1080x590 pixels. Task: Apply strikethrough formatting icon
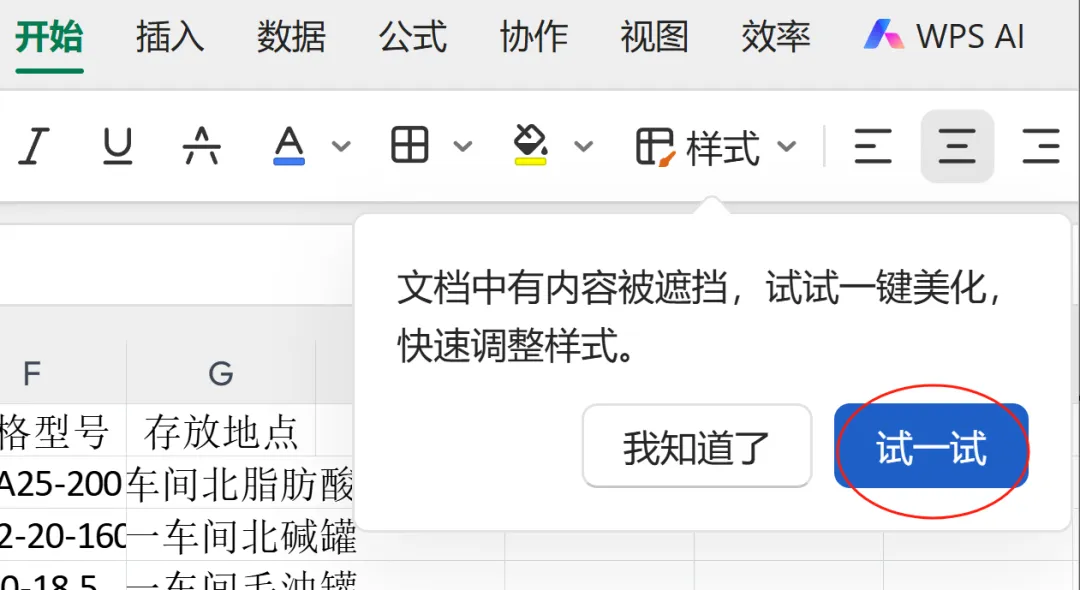(201, 146)
